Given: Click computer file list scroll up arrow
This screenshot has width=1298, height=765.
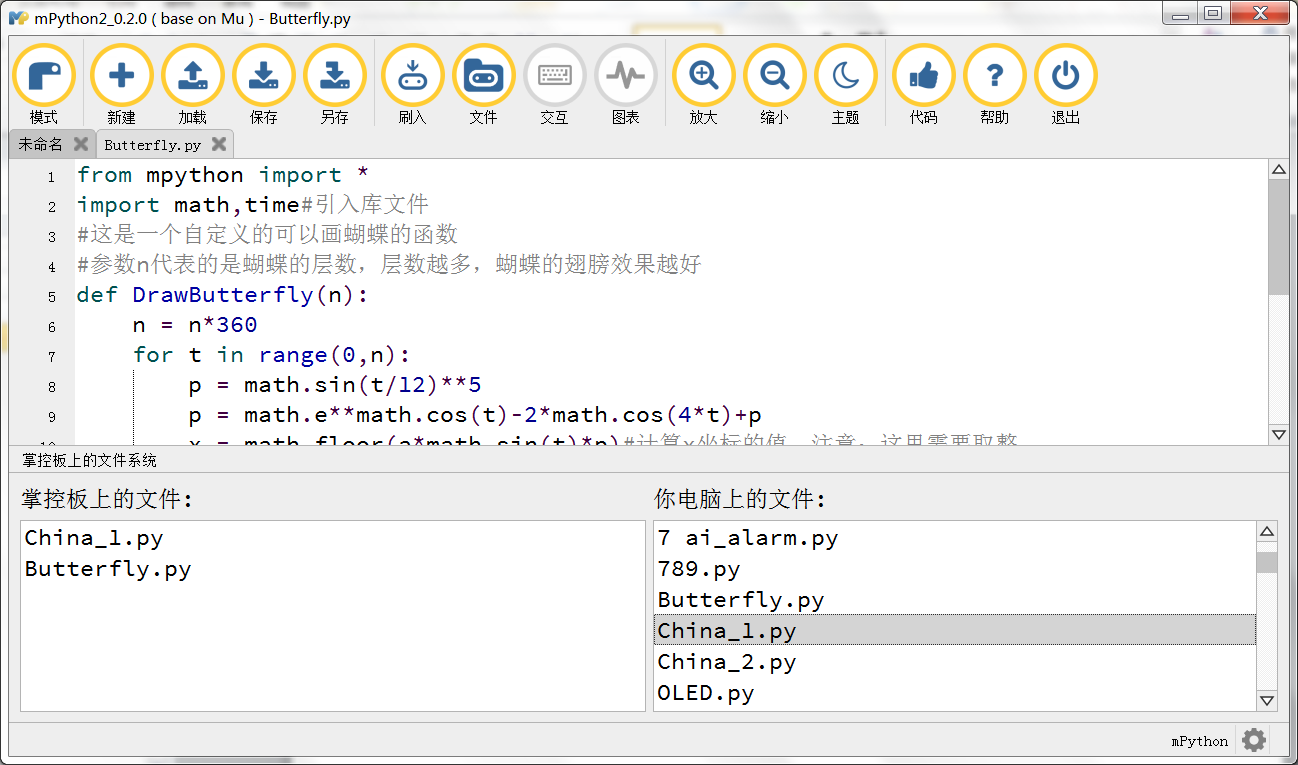Looking at the screenshot, I should click(x=1267, y=532).
